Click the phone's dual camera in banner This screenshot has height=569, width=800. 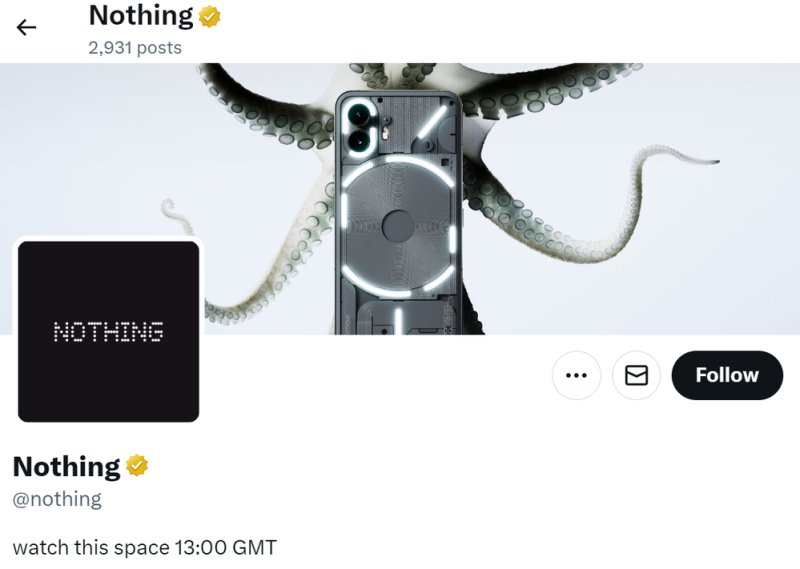(358, 126)
